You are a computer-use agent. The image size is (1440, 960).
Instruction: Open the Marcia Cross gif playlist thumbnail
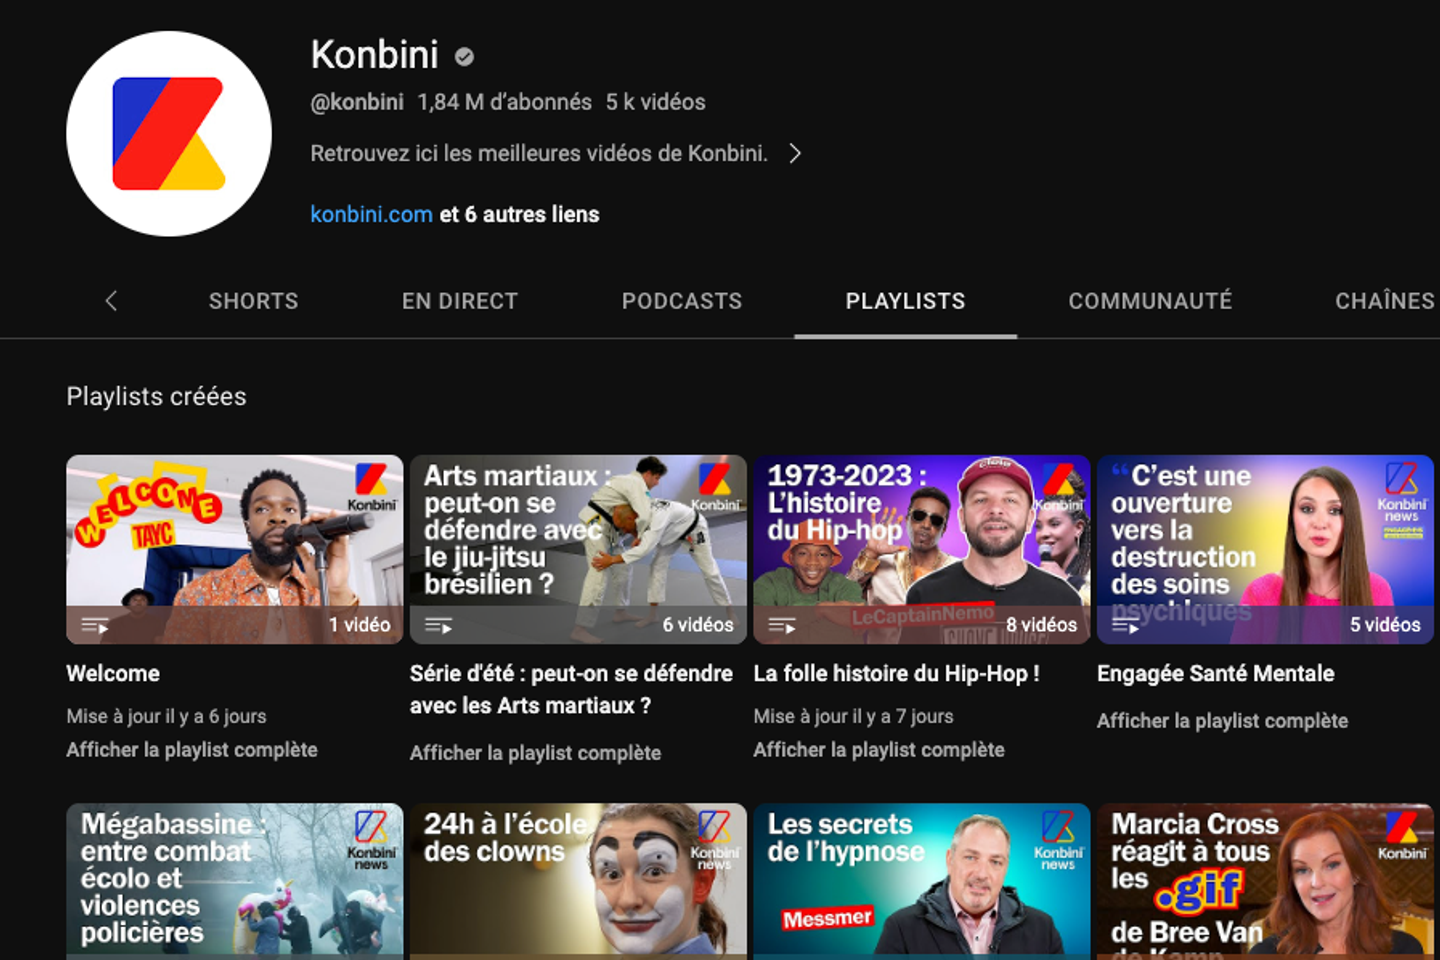pyautogui.click(x=1265, y=880)
